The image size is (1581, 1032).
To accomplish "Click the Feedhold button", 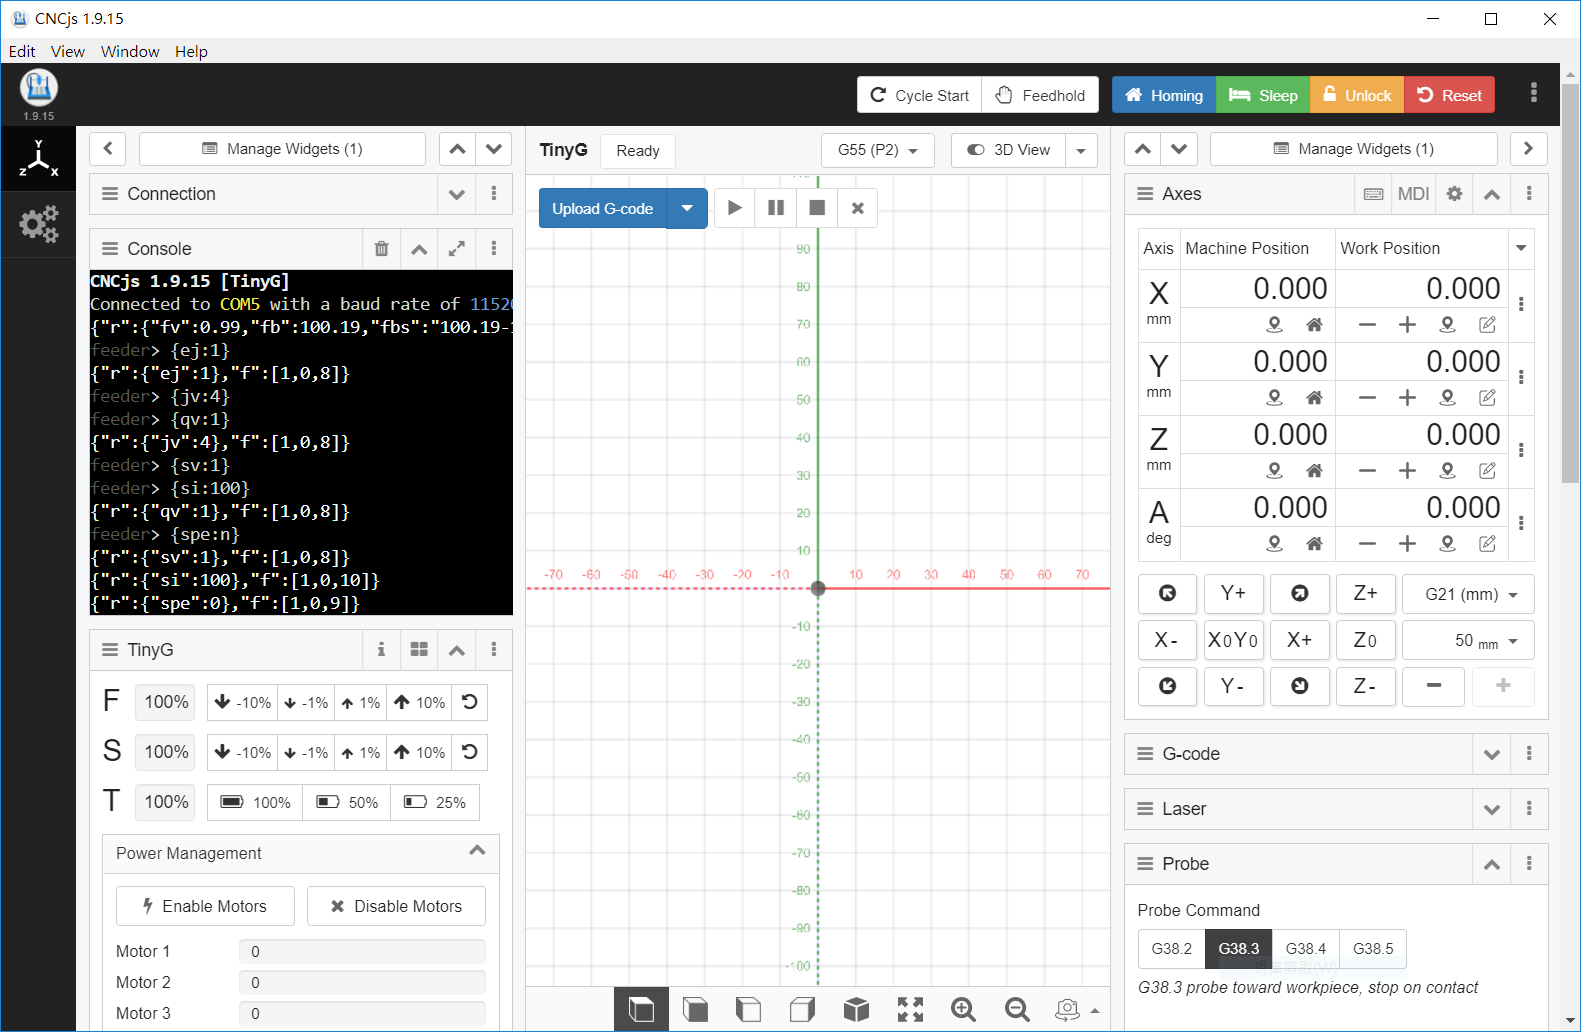I will [1040, 95].
